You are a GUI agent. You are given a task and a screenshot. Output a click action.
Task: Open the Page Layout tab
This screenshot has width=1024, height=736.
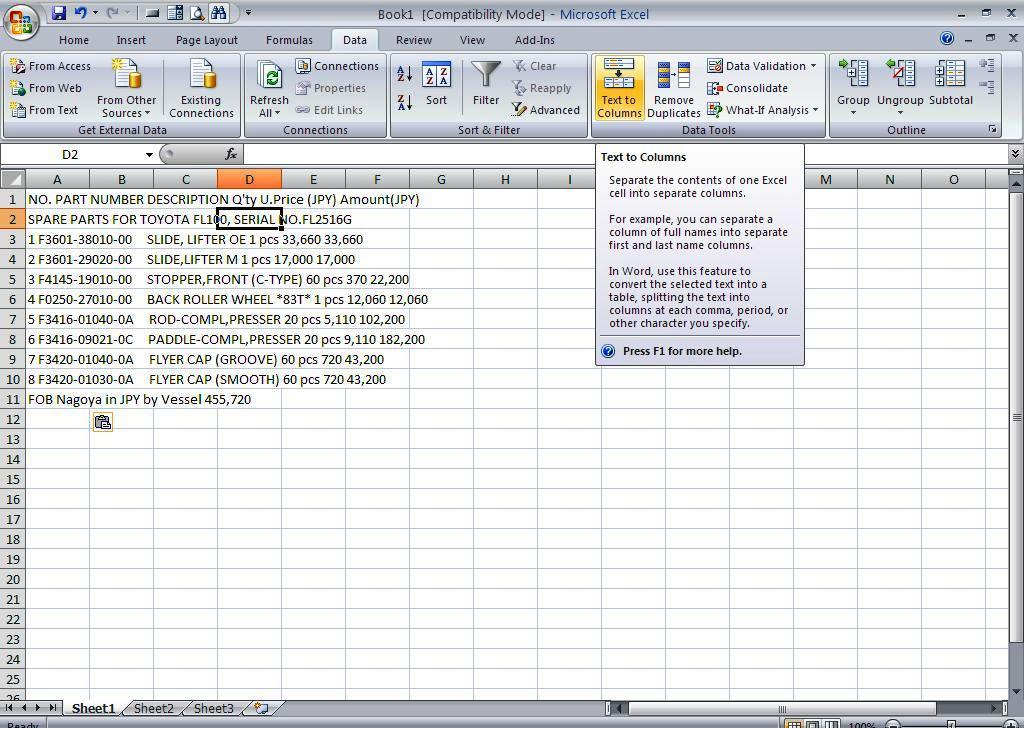pos(206,40)
